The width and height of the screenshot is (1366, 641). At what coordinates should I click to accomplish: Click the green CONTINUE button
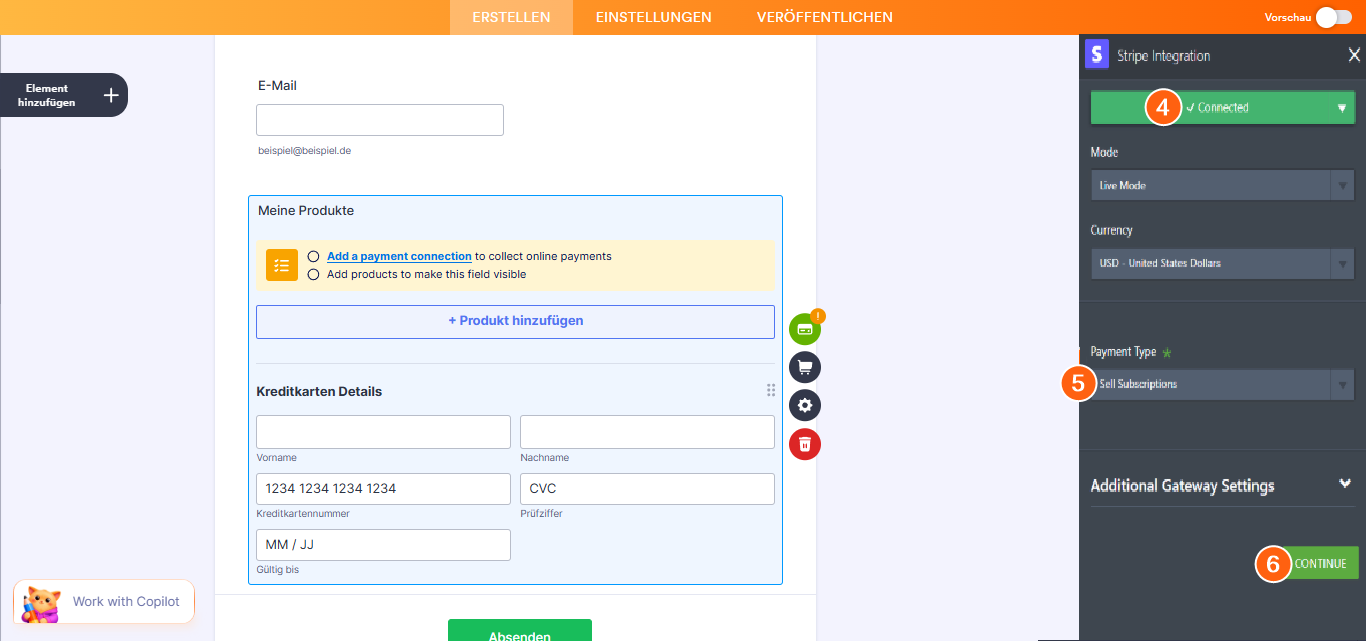pos(1320,563)
